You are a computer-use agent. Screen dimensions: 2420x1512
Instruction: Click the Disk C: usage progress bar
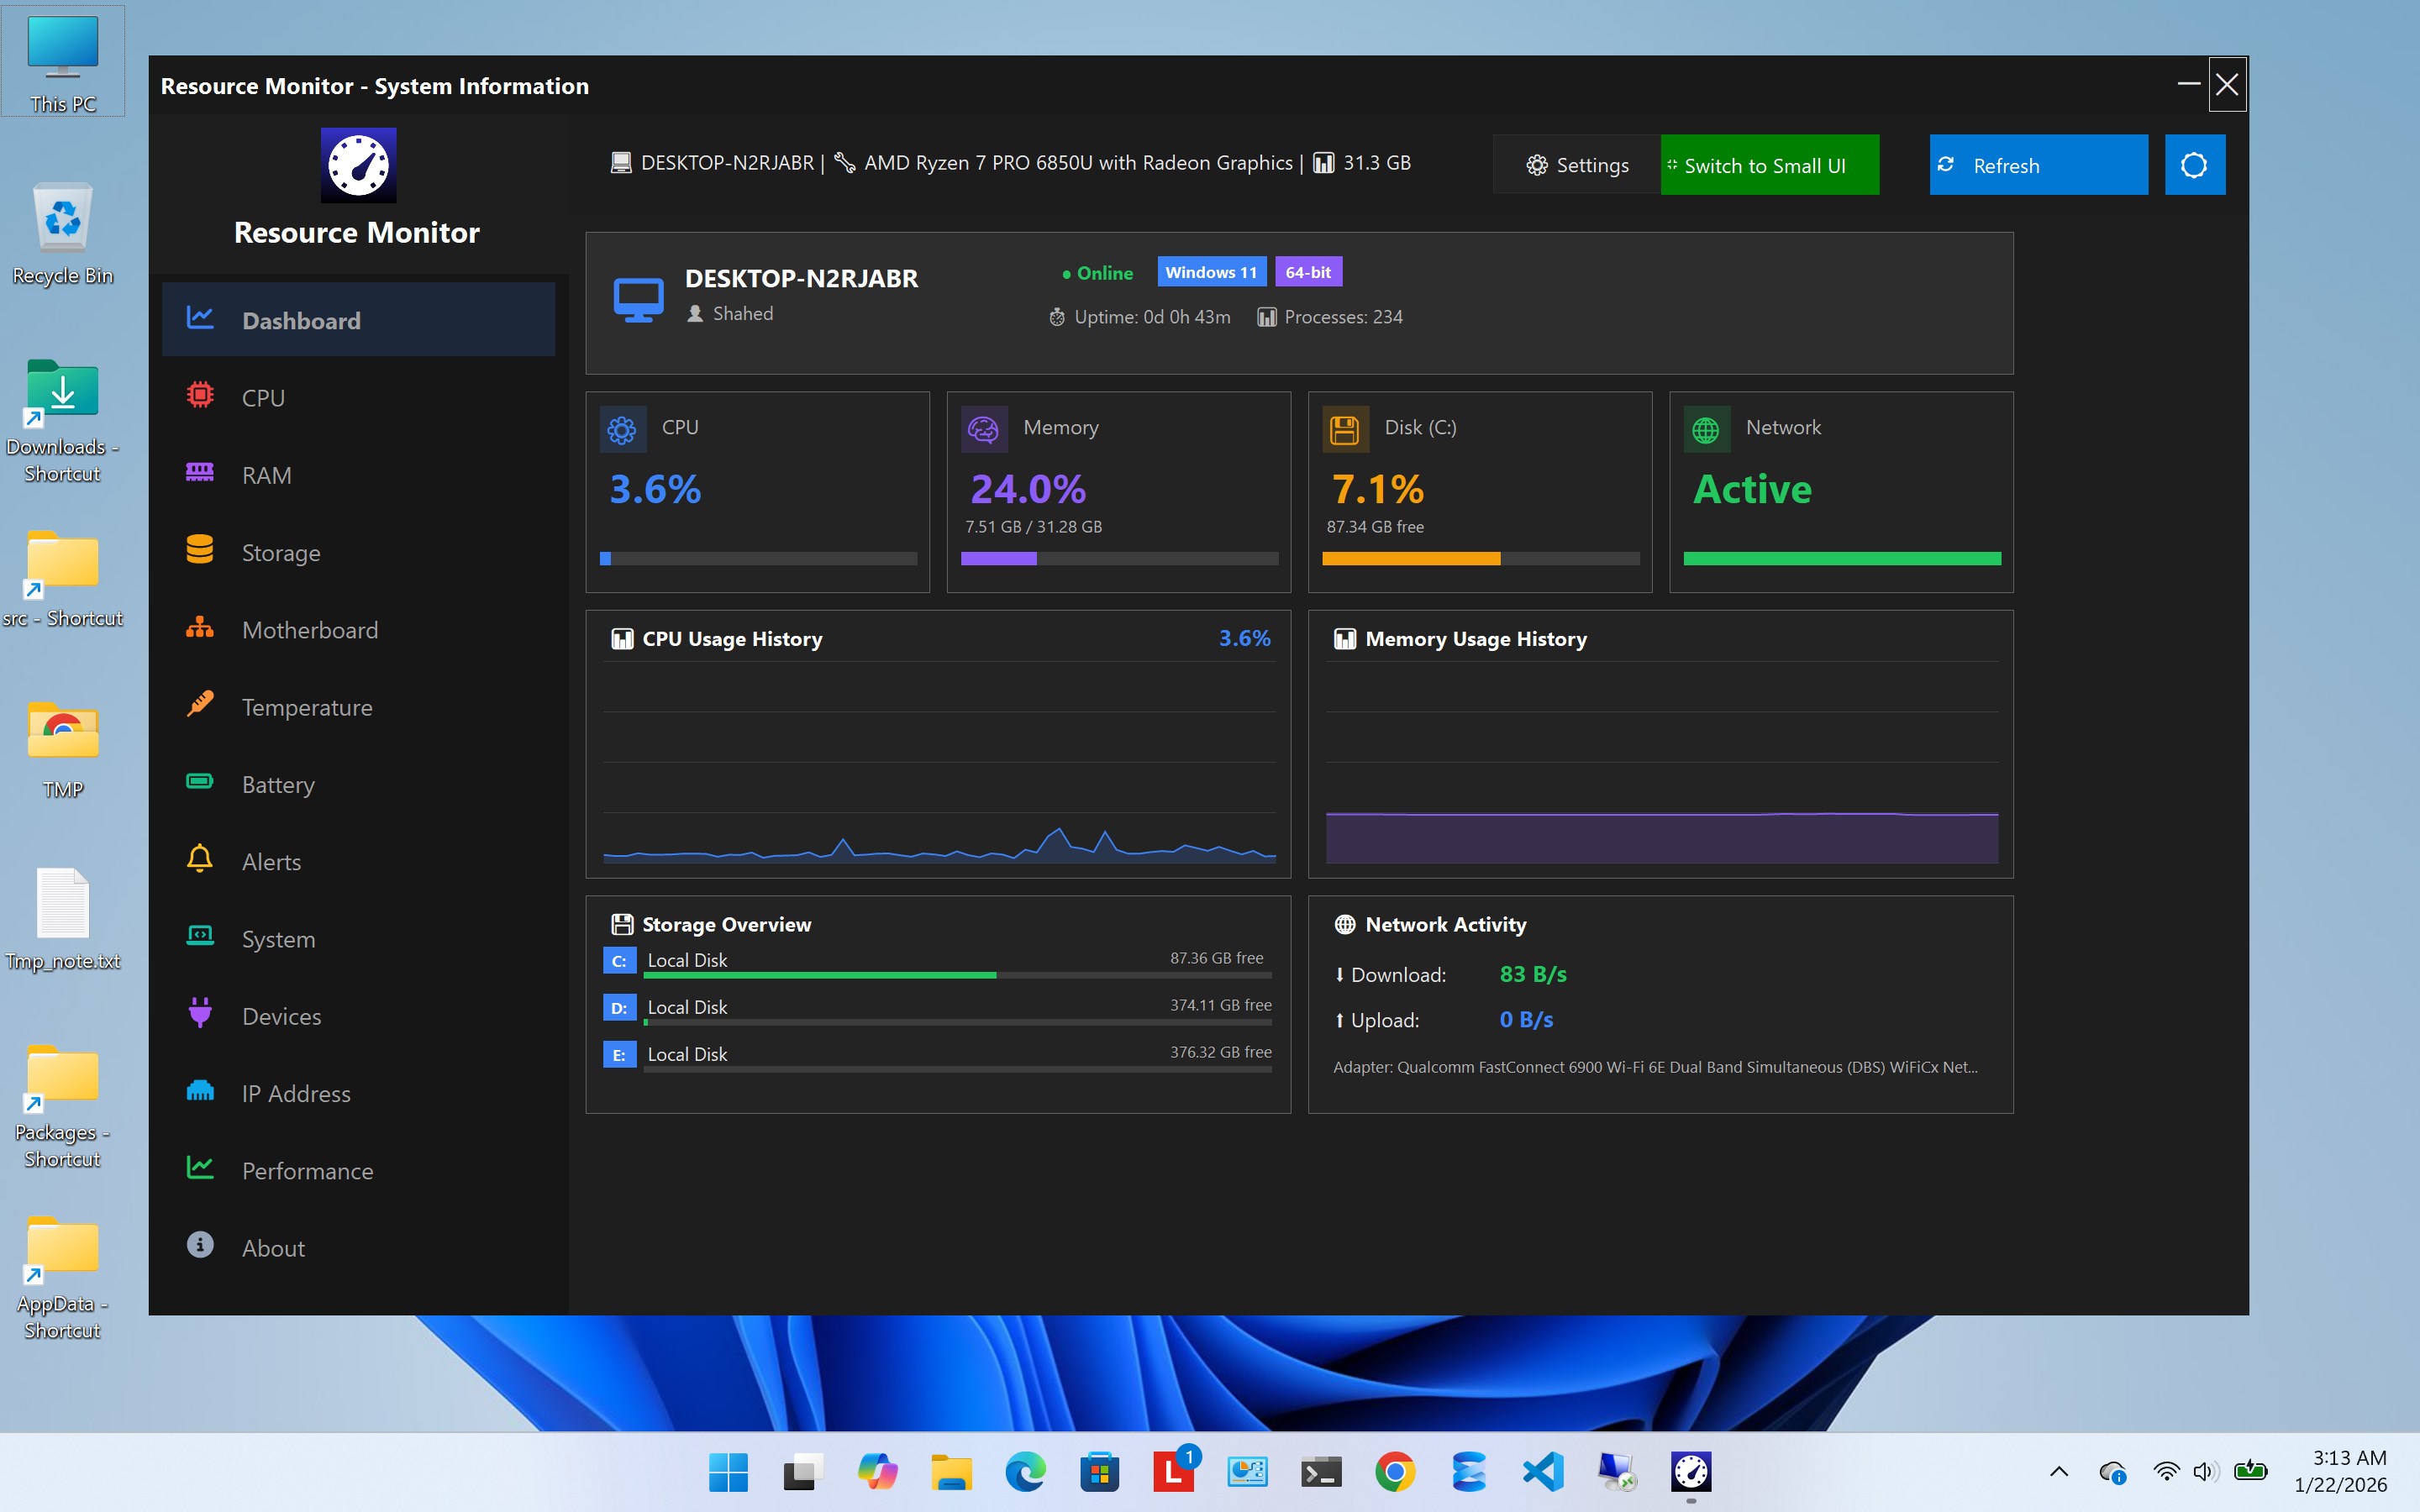[1480, 559]
